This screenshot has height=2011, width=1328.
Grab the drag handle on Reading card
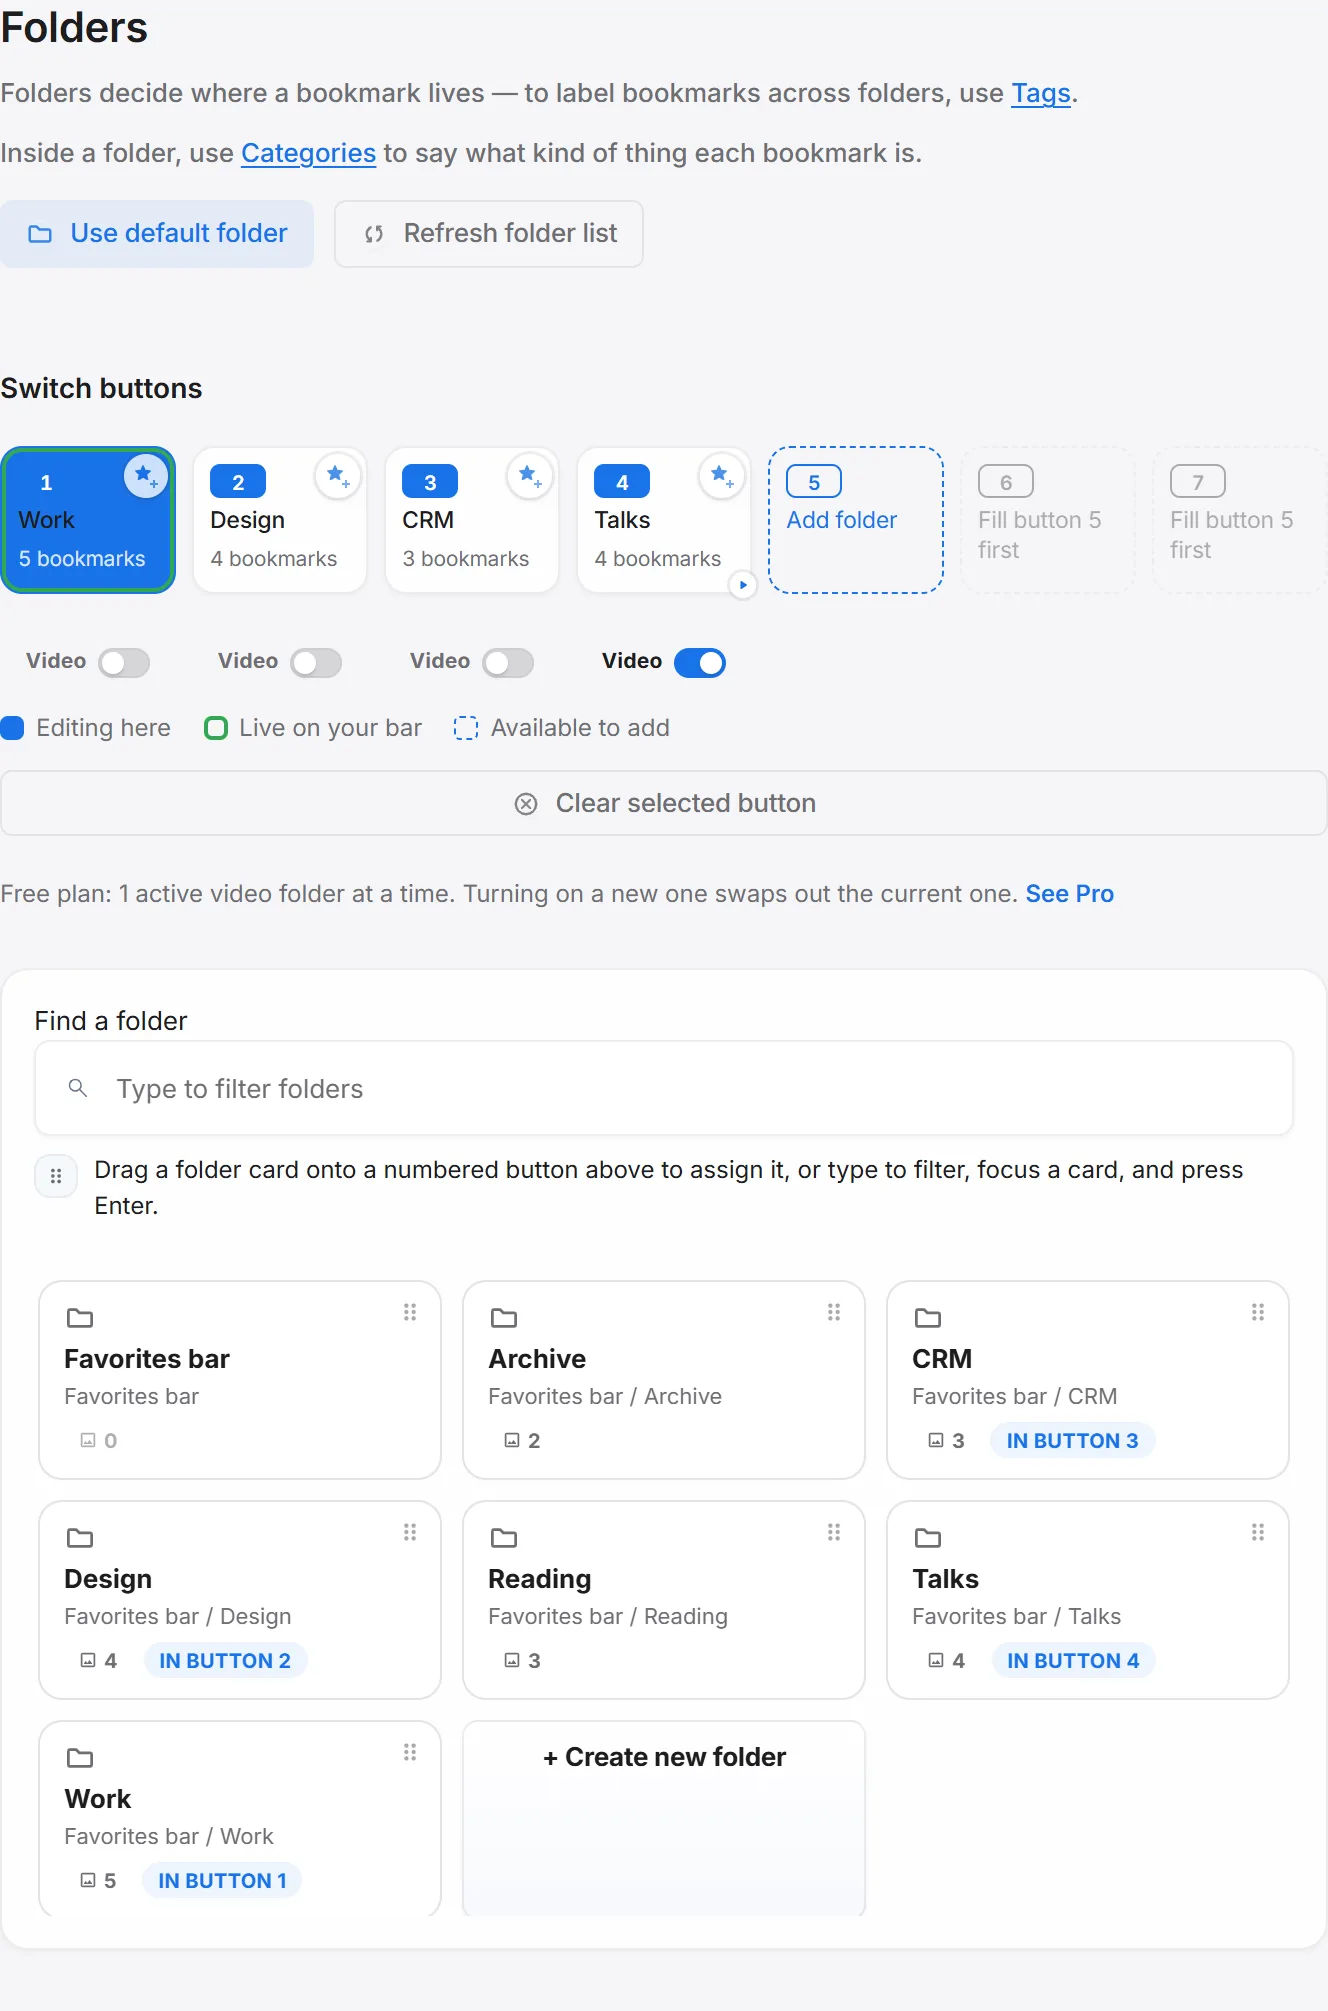834,1532
